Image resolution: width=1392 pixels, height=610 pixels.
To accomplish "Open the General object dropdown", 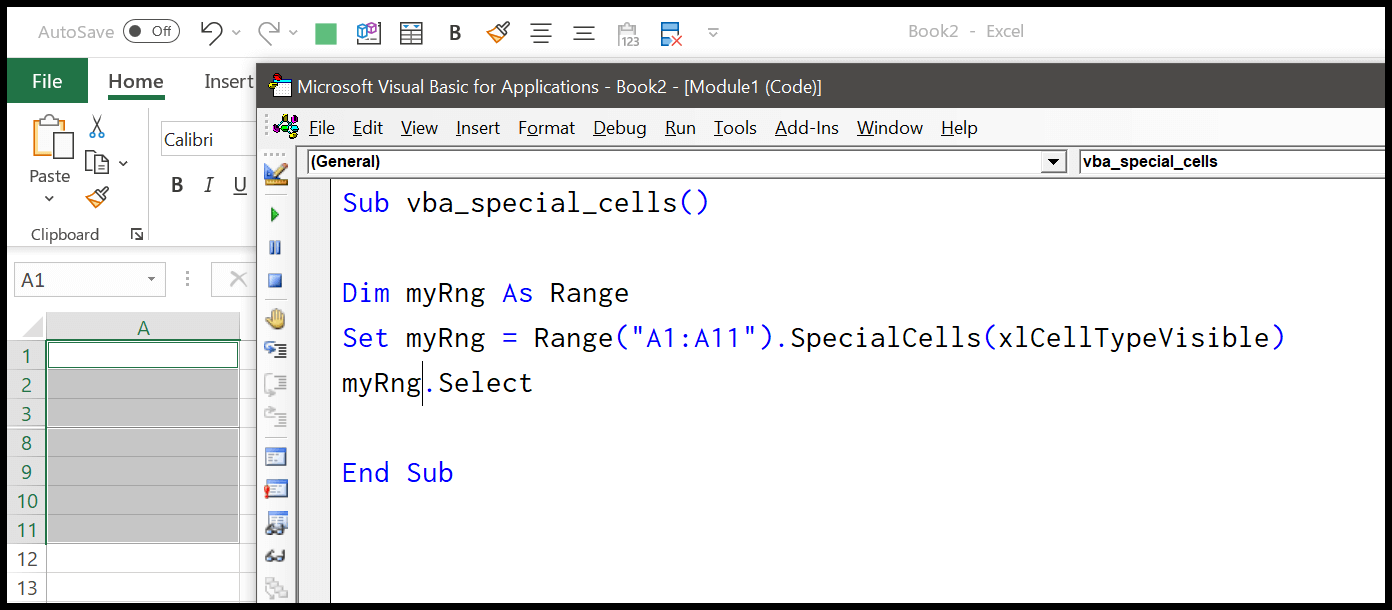I will click(1054, 161).
